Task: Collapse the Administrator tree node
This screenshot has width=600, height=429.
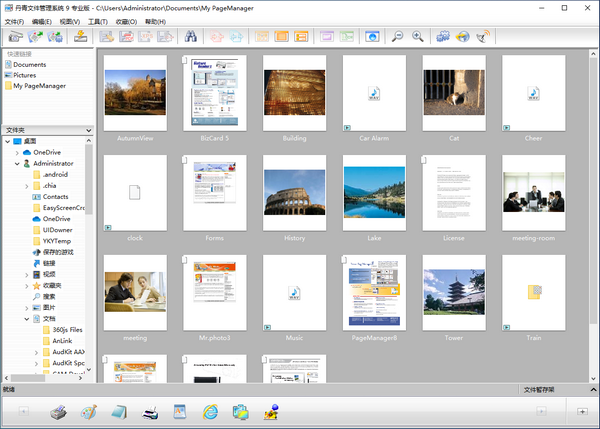Action: coord(17,164)
